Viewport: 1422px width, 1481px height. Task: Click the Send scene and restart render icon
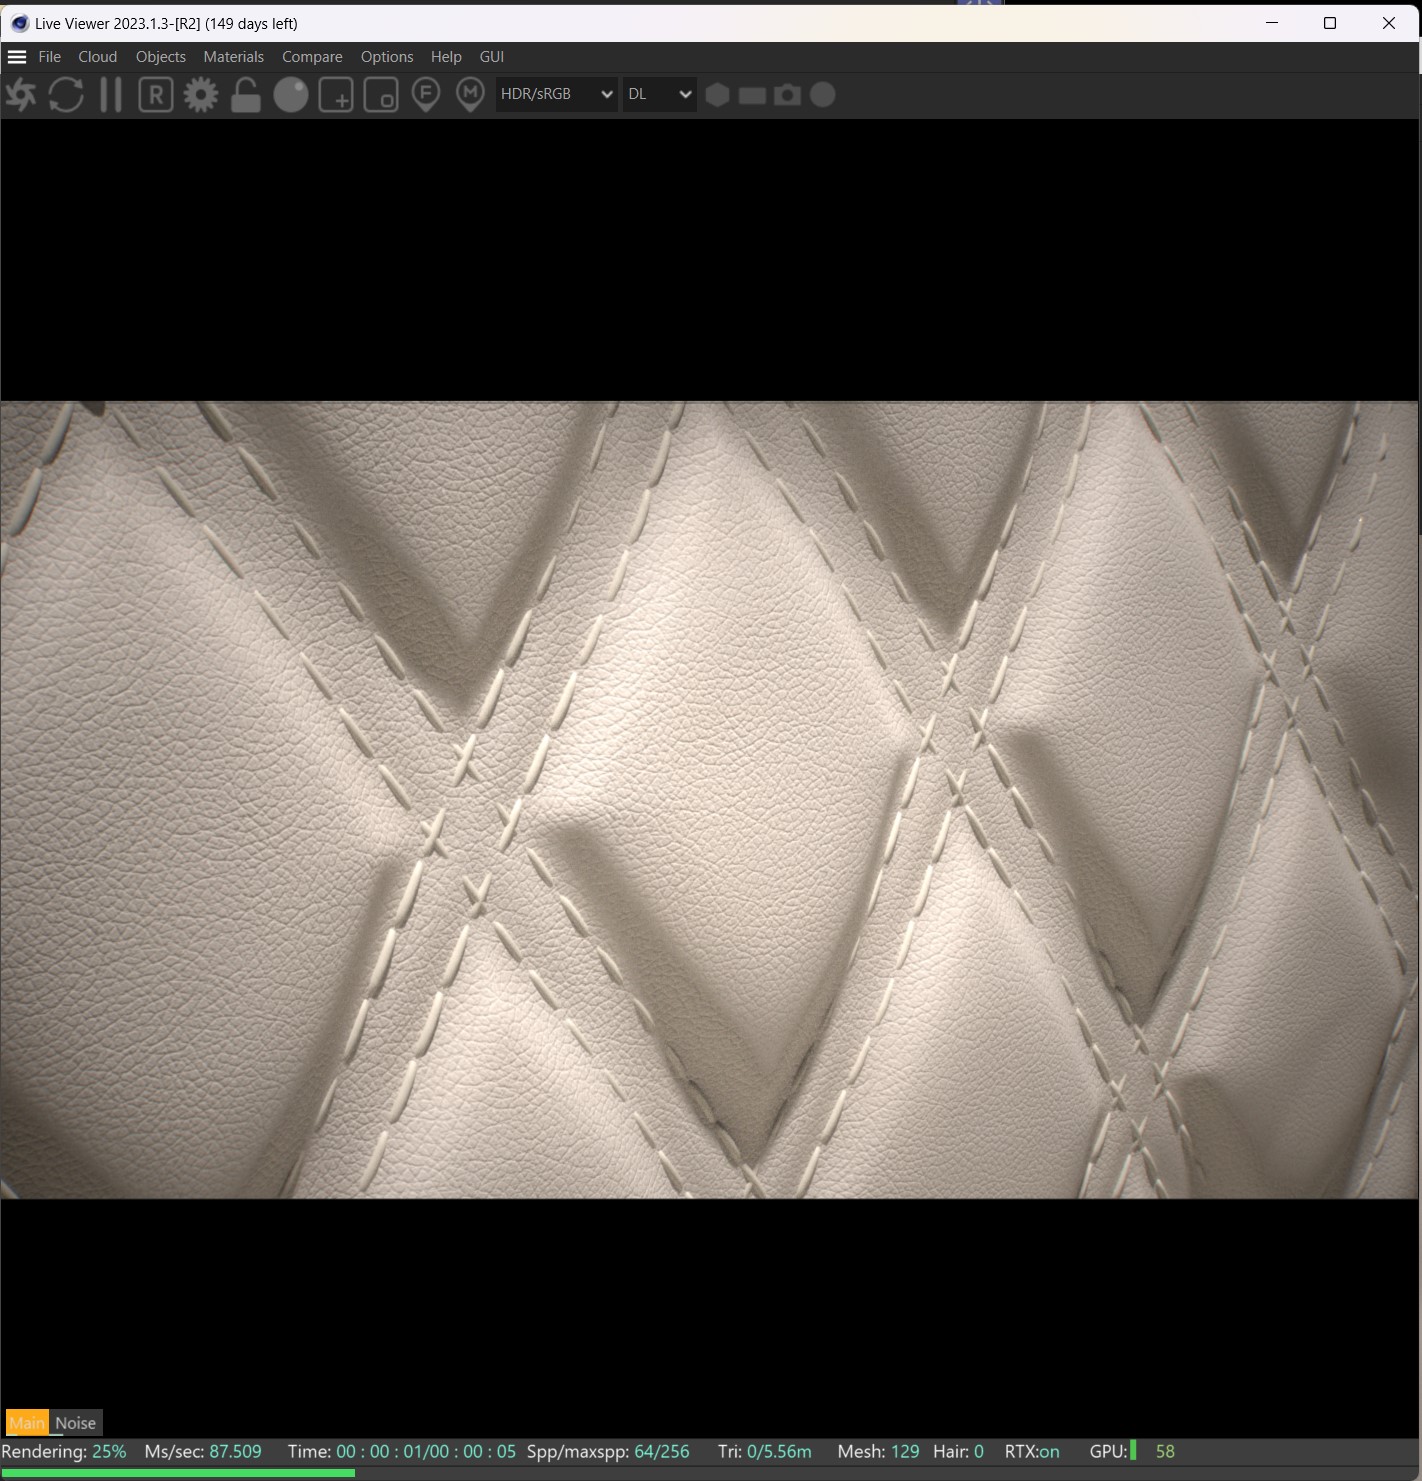21,95
